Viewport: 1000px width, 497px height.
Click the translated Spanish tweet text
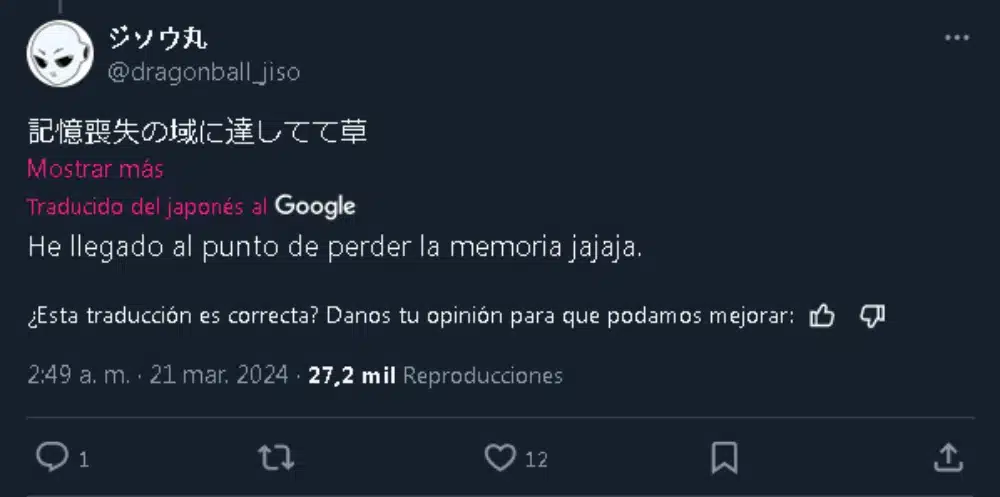coord(335,247)
